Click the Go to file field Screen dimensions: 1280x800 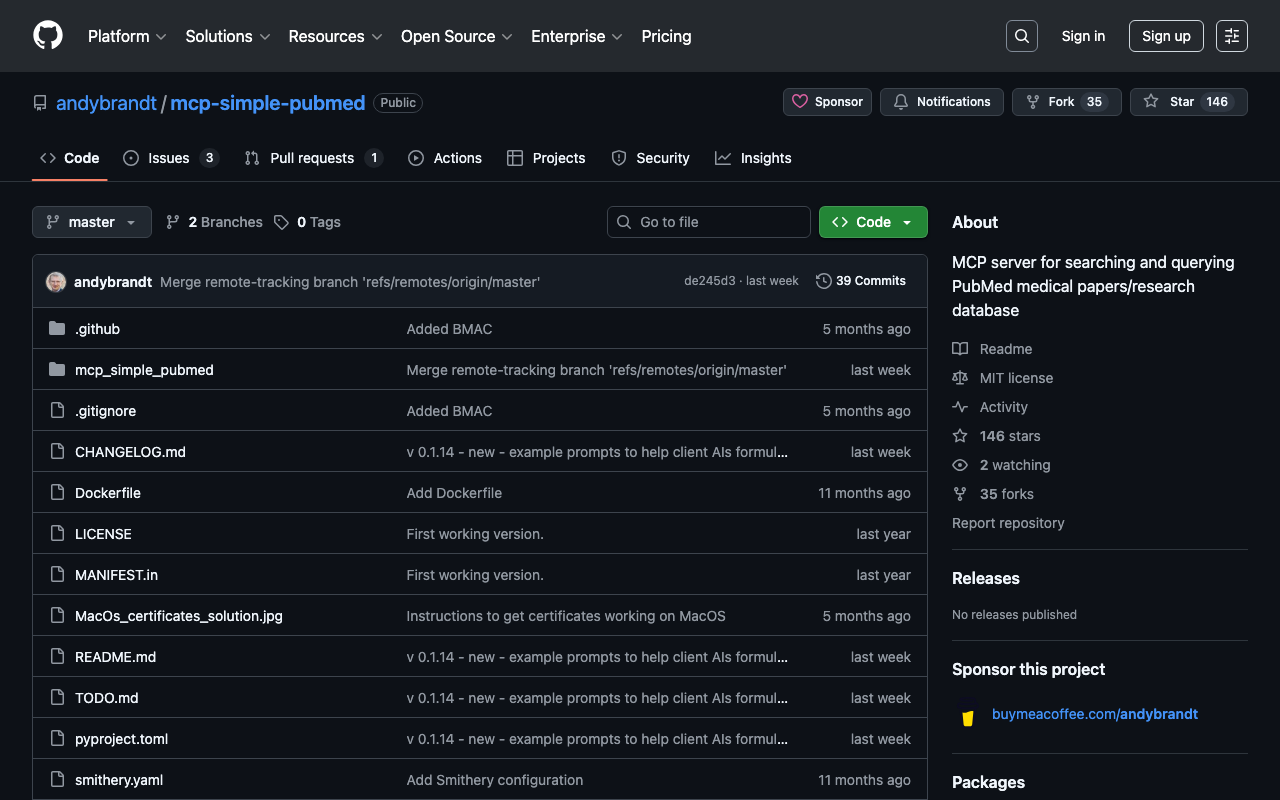(709, 222)
